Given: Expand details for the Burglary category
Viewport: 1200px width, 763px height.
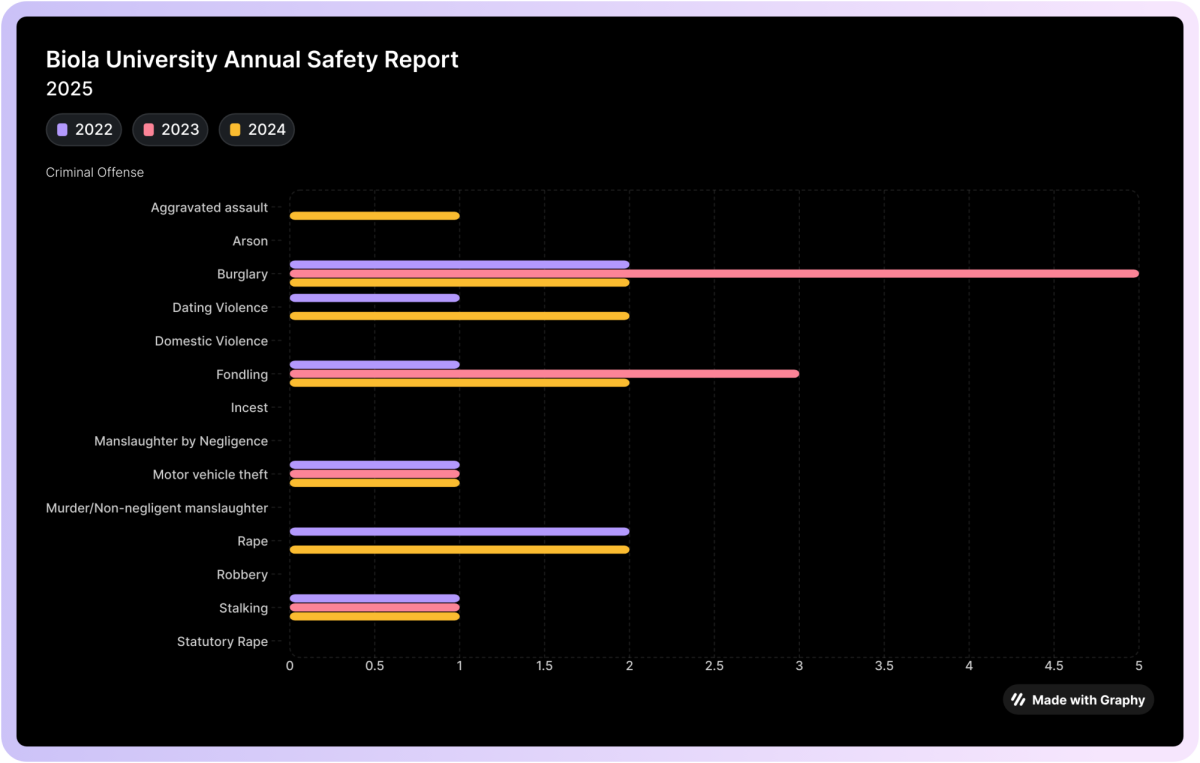Looking at the screenshot, I should click(241, 273).
